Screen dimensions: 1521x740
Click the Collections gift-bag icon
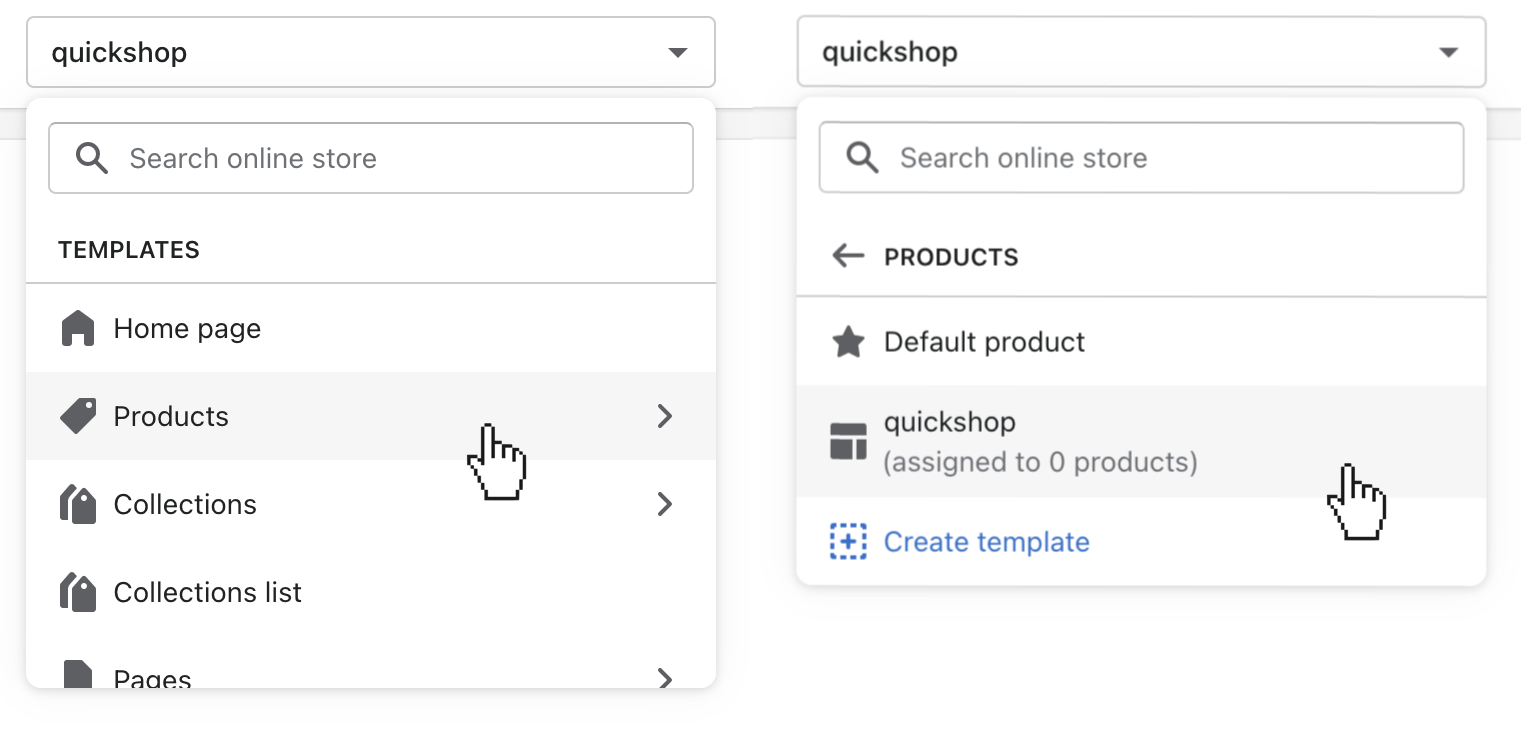point(78,504)
